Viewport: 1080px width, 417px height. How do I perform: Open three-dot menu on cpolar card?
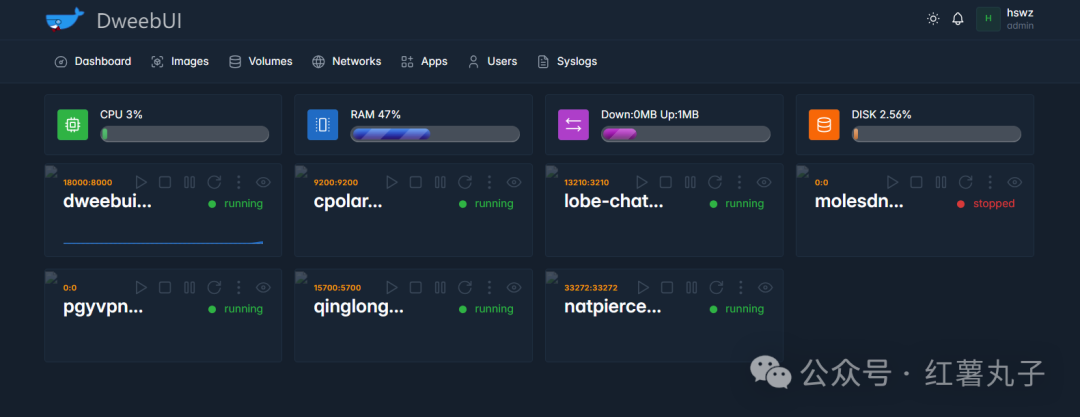489,182
